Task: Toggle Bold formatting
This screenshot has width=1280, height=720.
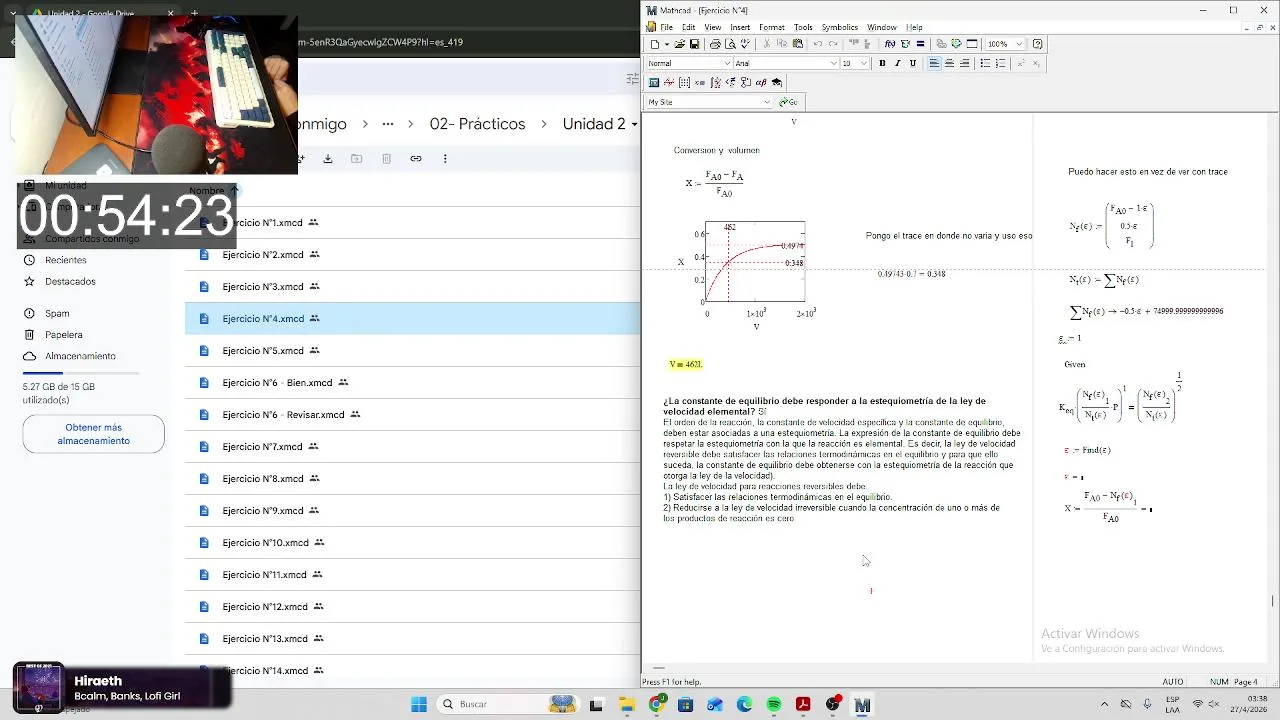Action: [x=882, y=63]
